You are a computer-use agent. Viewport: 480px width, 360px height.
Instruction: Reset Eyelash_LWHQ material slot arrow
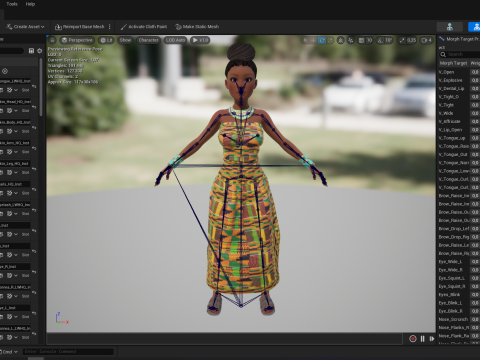click(x=34, y=211)
